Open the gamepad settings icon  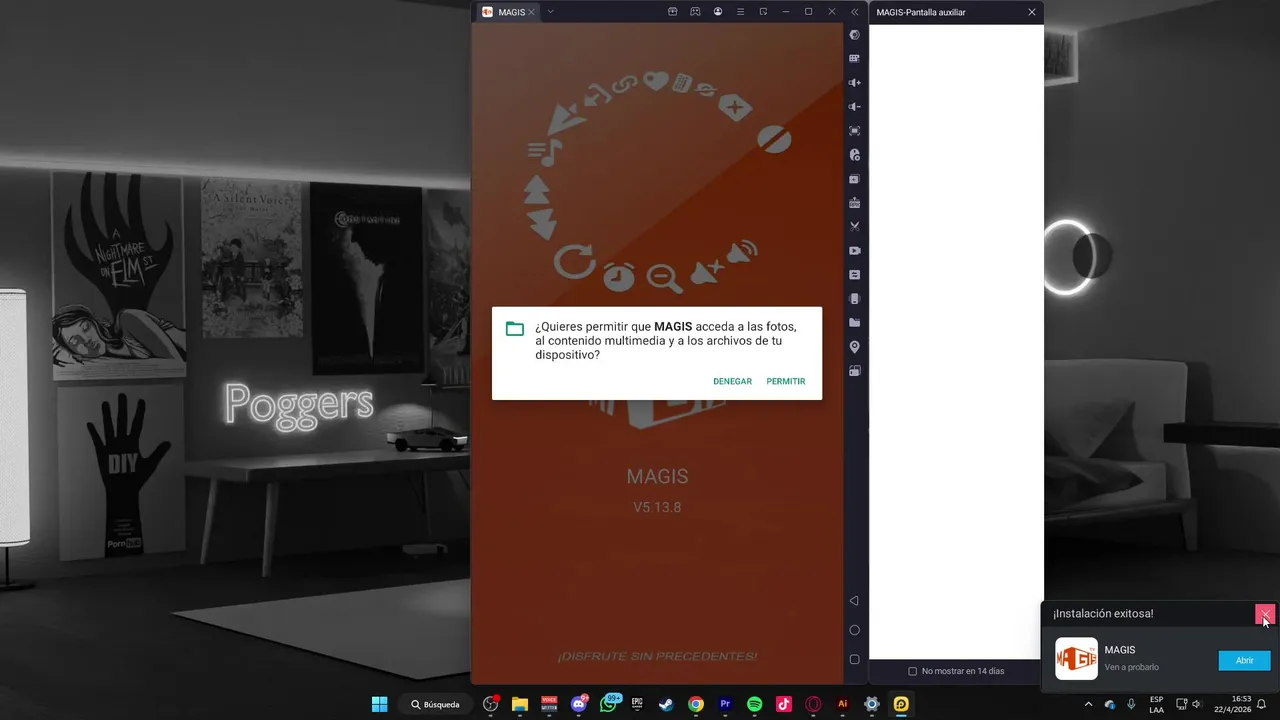[695, 12]
